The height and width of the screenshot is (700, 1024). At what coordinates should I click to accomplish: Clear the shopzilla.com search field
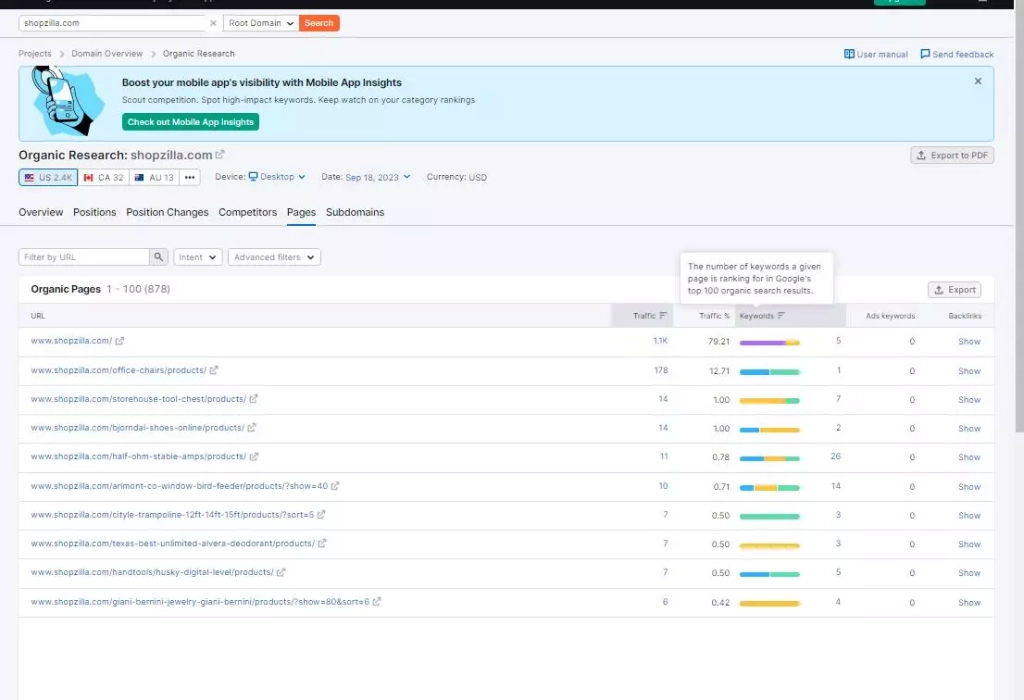213,23
